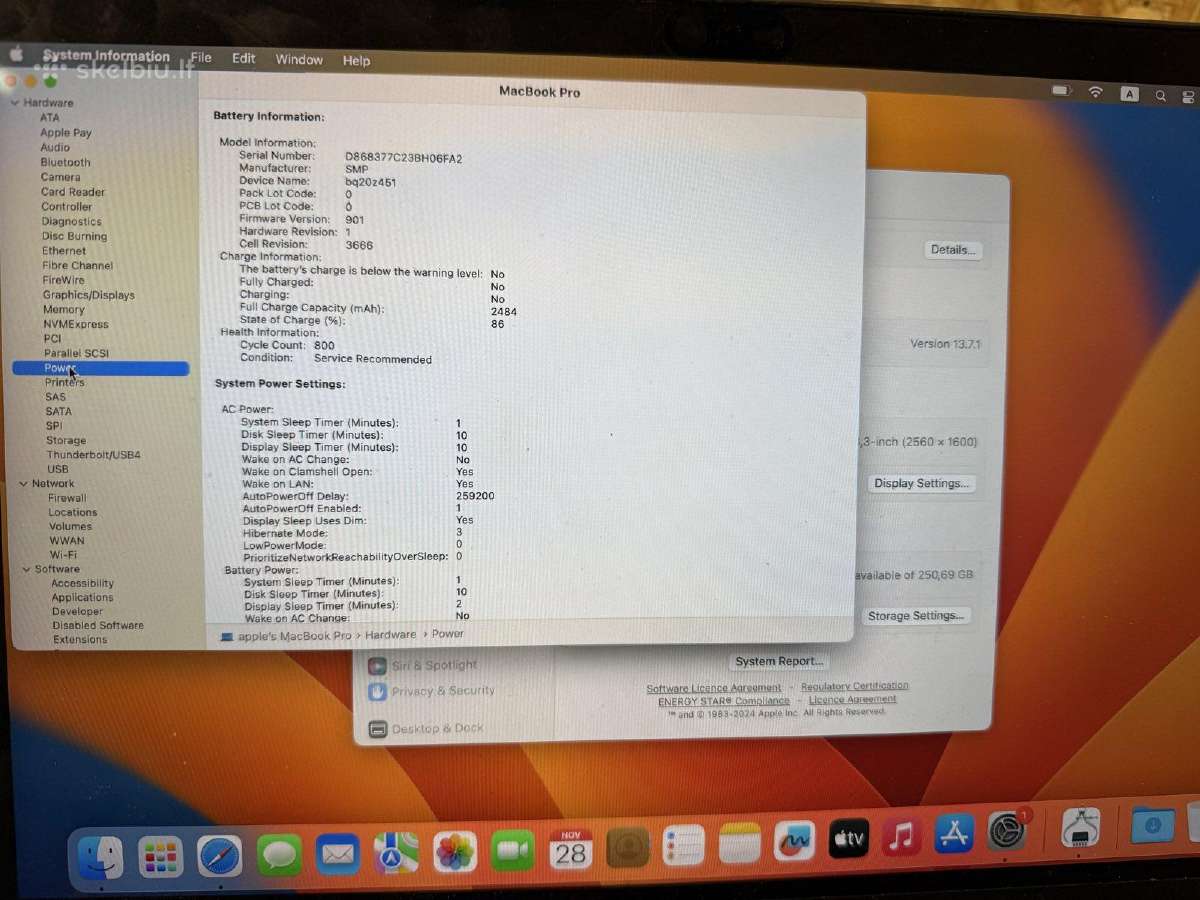Open Messages from the Dock
The width and height of the screenshot is (1200, 900).
point(279,856)
